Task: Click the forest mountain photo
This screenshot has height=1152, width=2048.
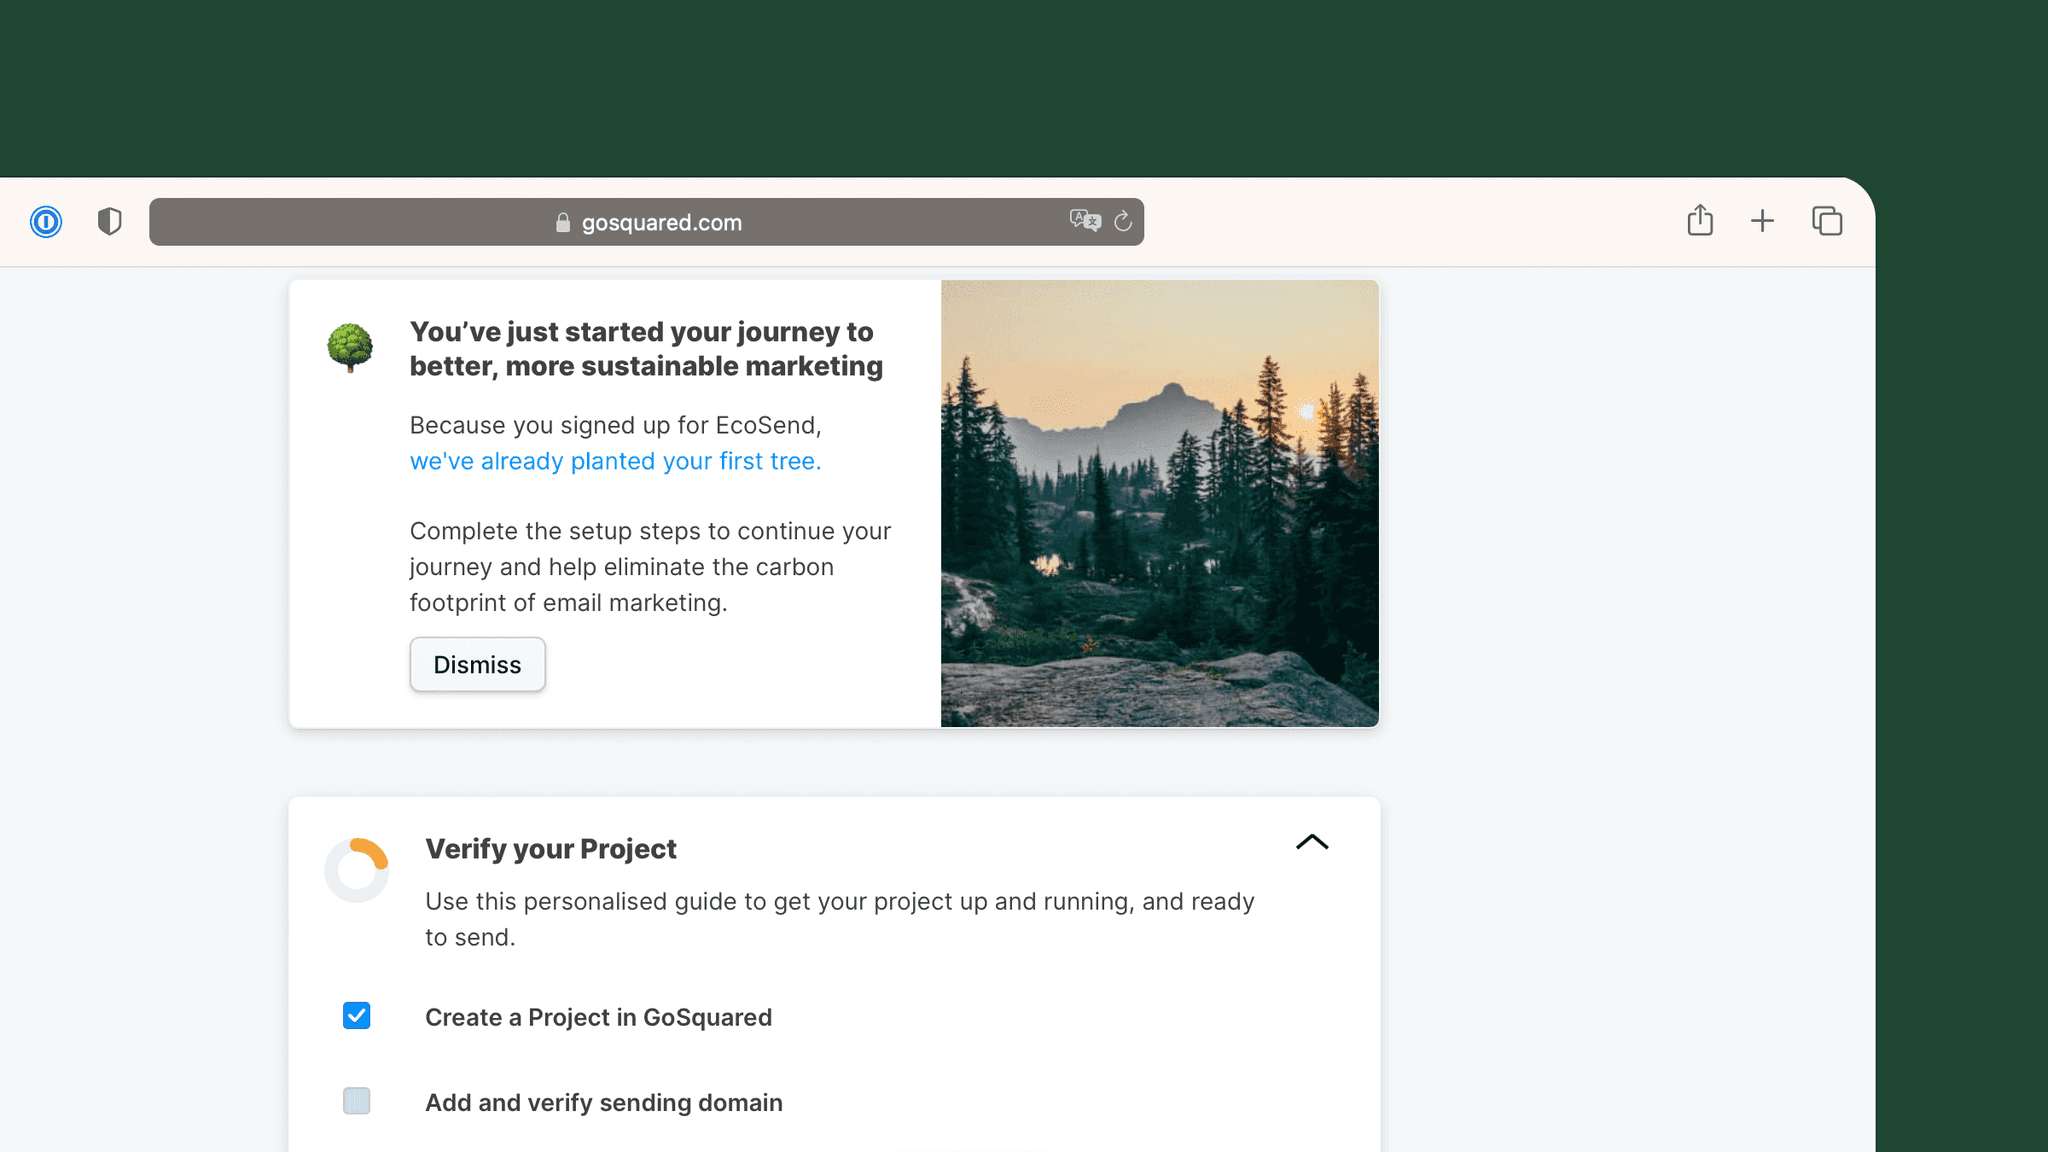Action: point(1160,503)
